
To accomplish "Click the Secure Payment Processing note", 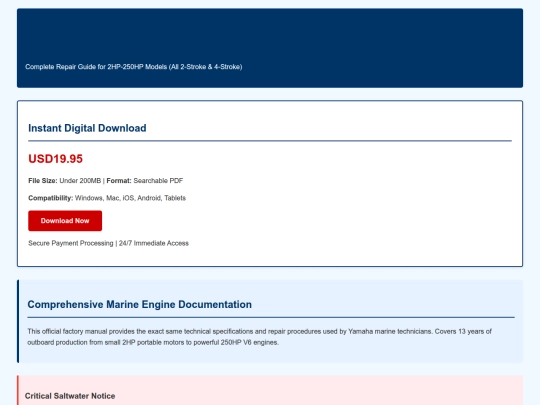I will (x=108, y=243).
